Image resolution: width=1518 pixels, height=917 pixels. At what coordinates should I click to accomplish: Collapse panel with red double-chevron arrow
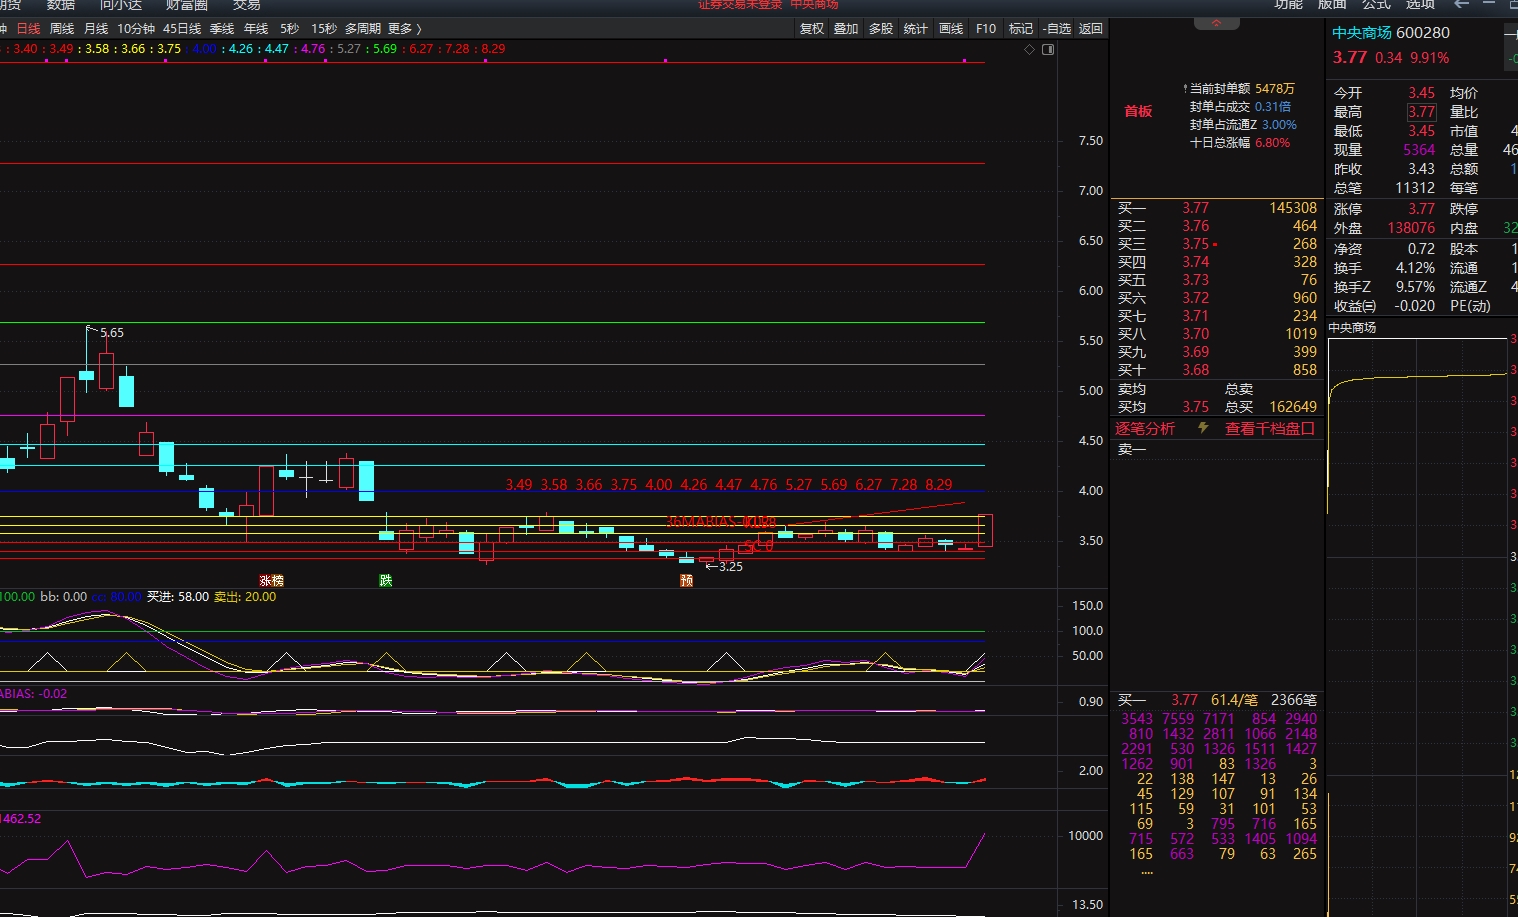pyautogui.click(x=1216, y=23)
